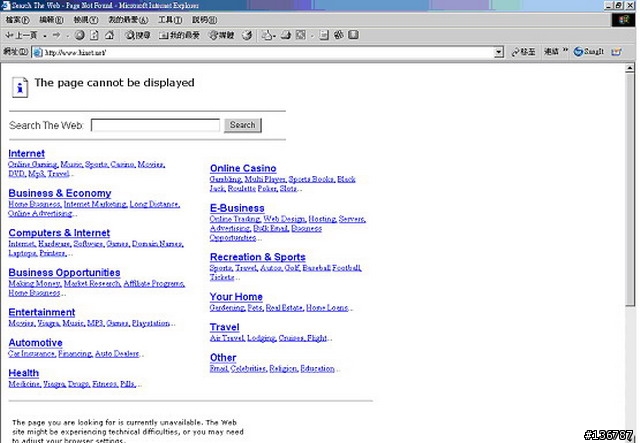Screen dimensions: 640x443
Task: Open the Travel heading link
Action: pos(224,327)
